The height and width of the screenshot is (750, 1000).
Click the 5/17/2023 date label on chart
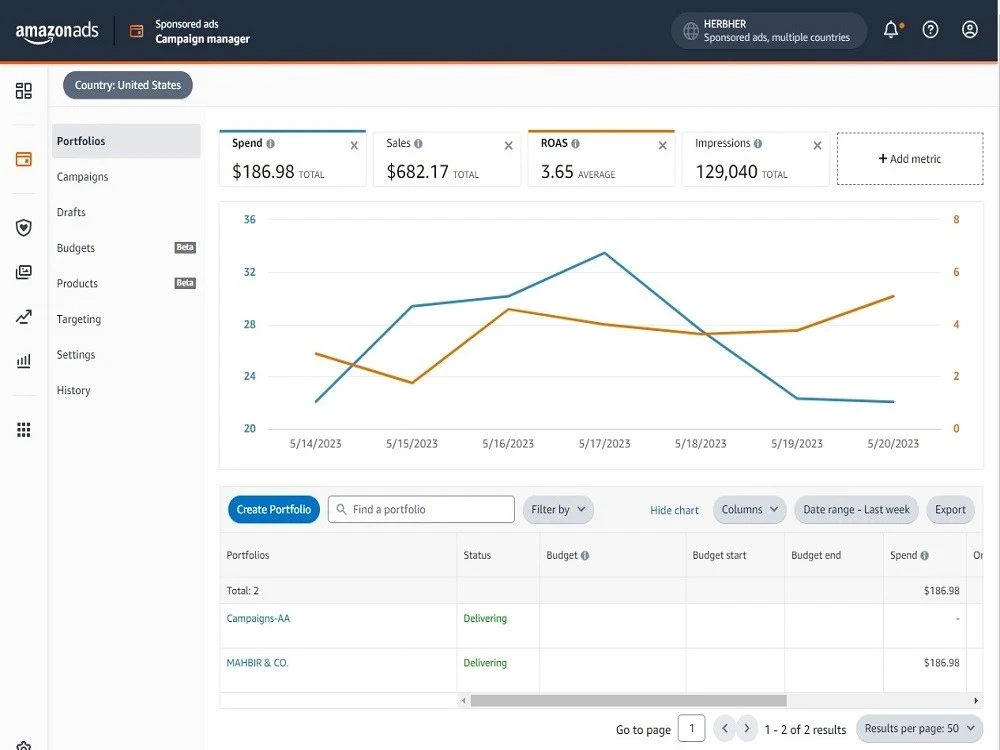(604, 444)
